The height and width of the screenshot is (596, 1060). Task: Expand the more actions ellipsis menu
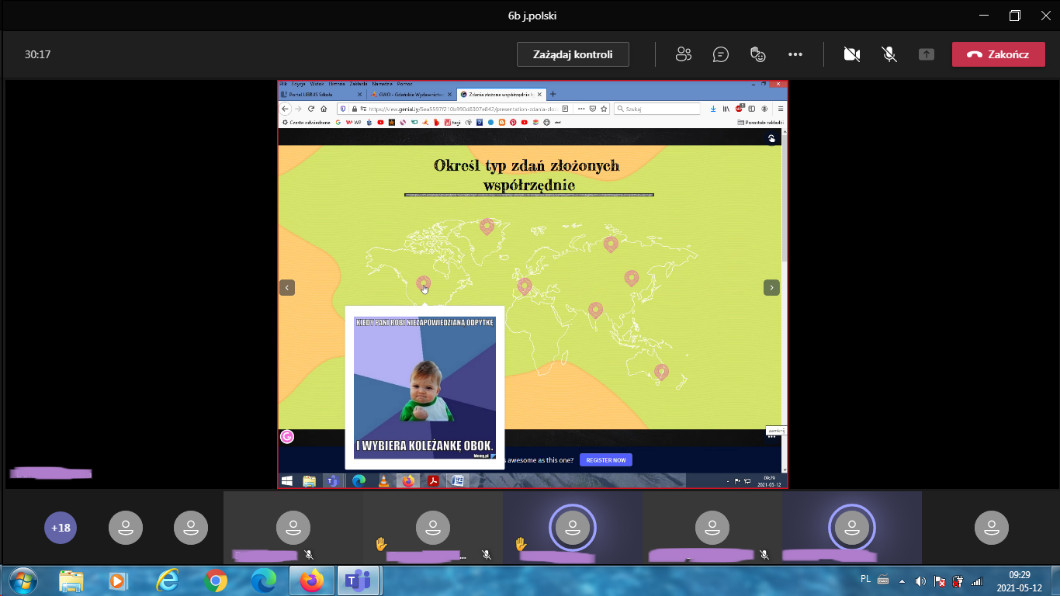pos(795,54)
